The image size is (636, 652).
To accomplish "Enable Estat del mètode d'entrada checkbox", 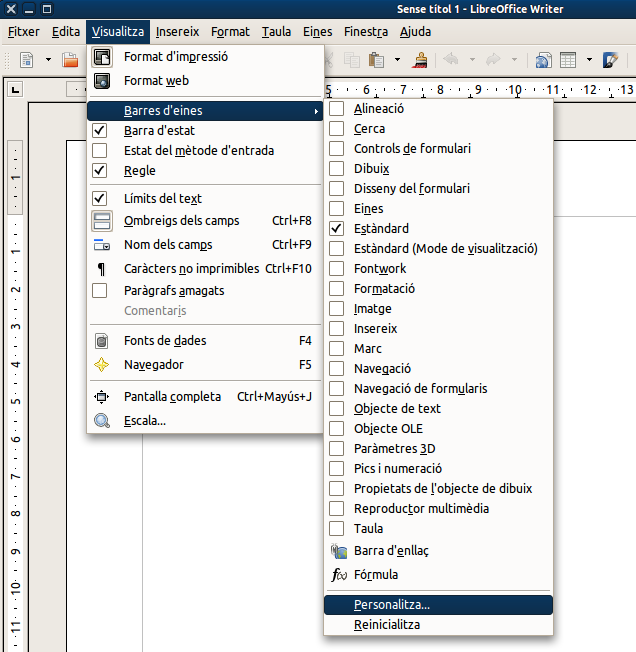I will point(100,151).
